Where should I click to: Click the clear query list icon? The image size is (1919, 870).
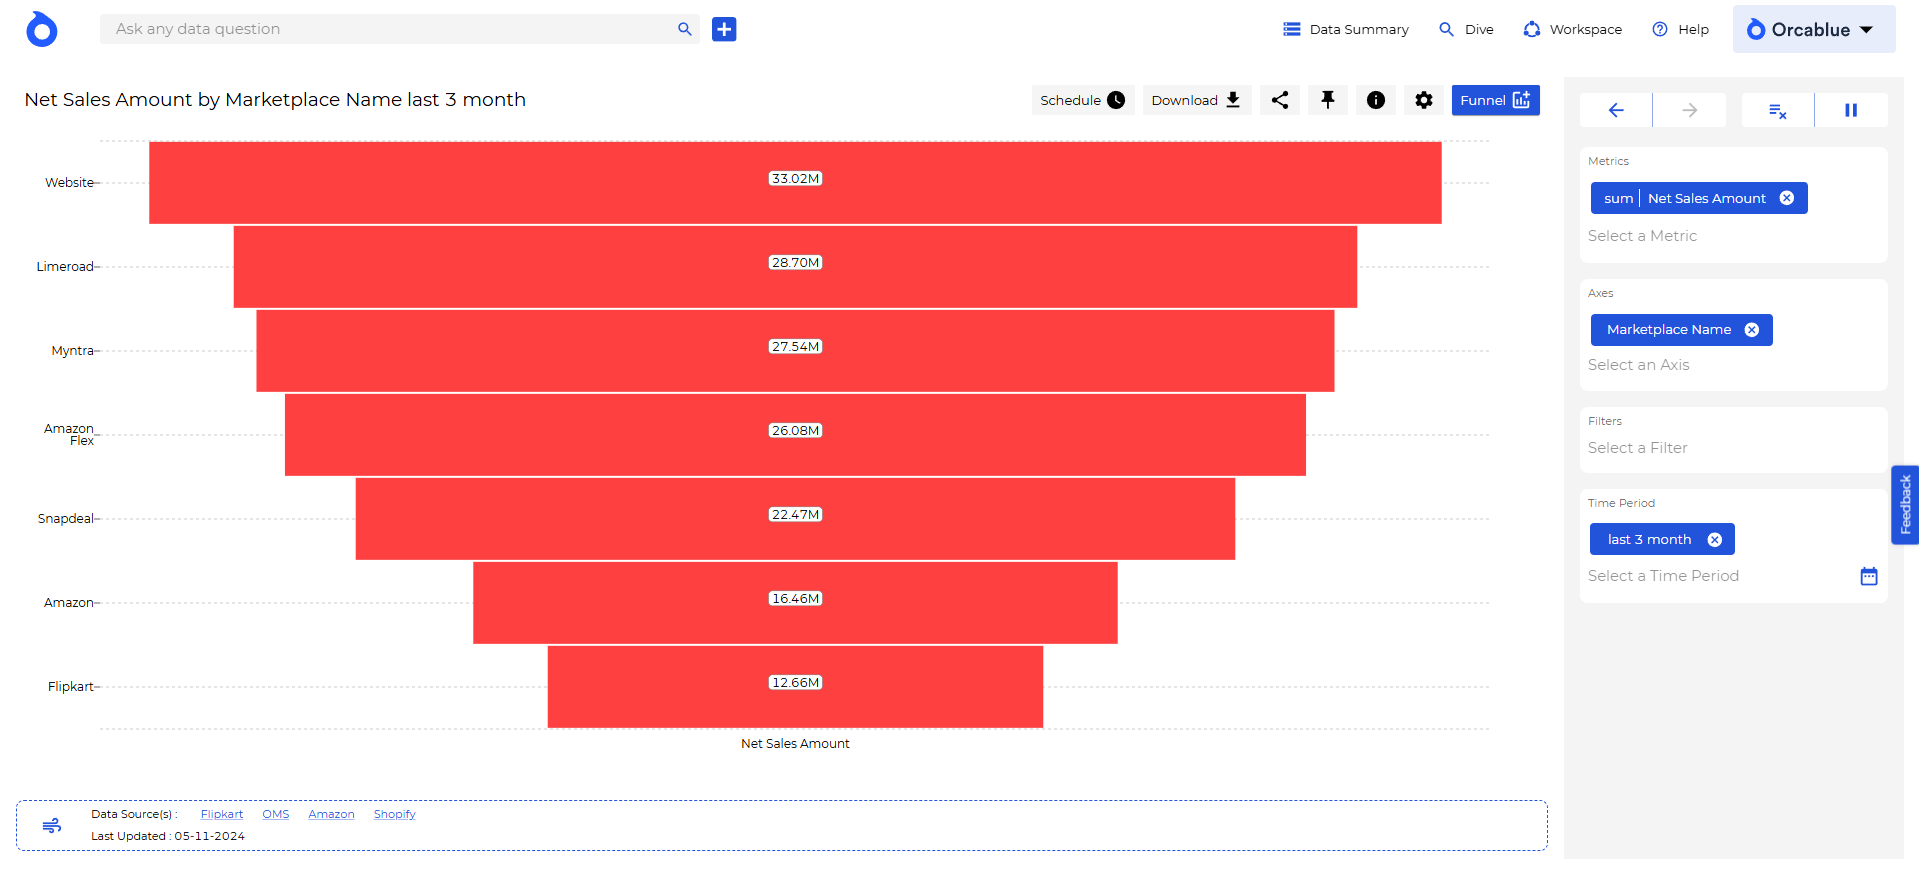1777,110
